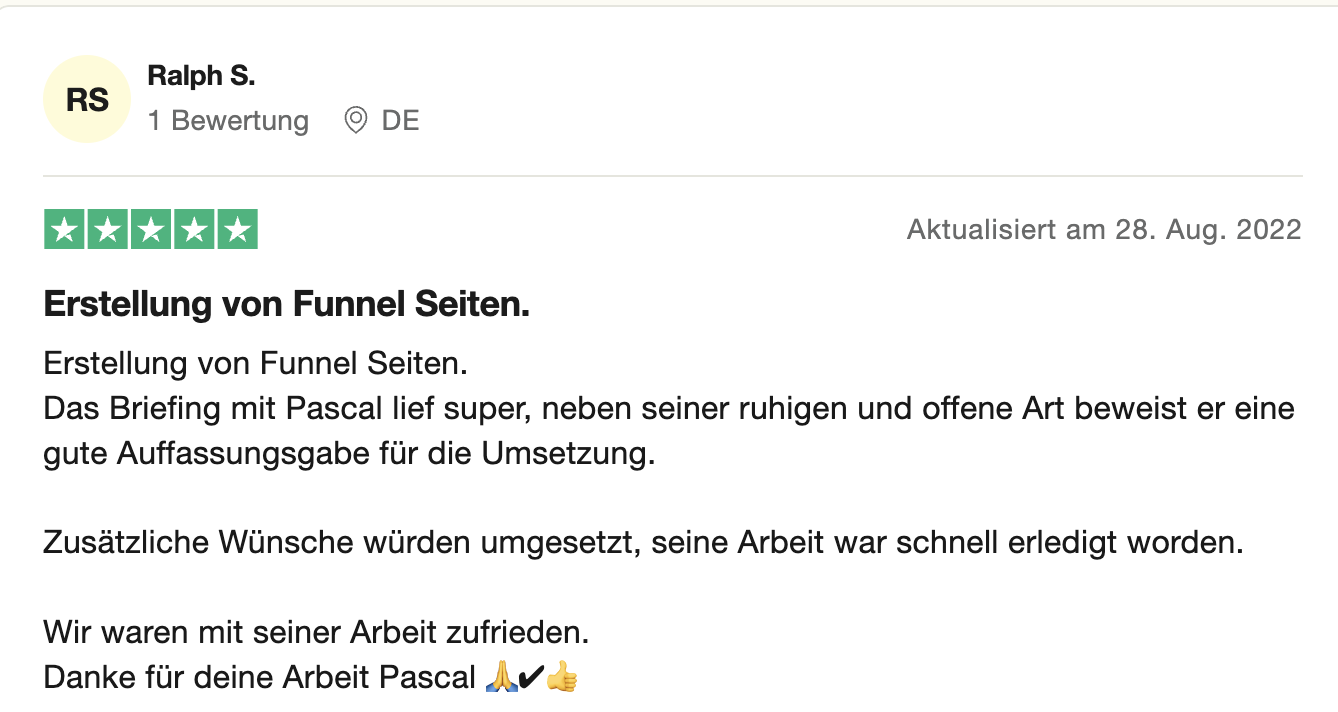Click the second green rating star

[107, 230]
